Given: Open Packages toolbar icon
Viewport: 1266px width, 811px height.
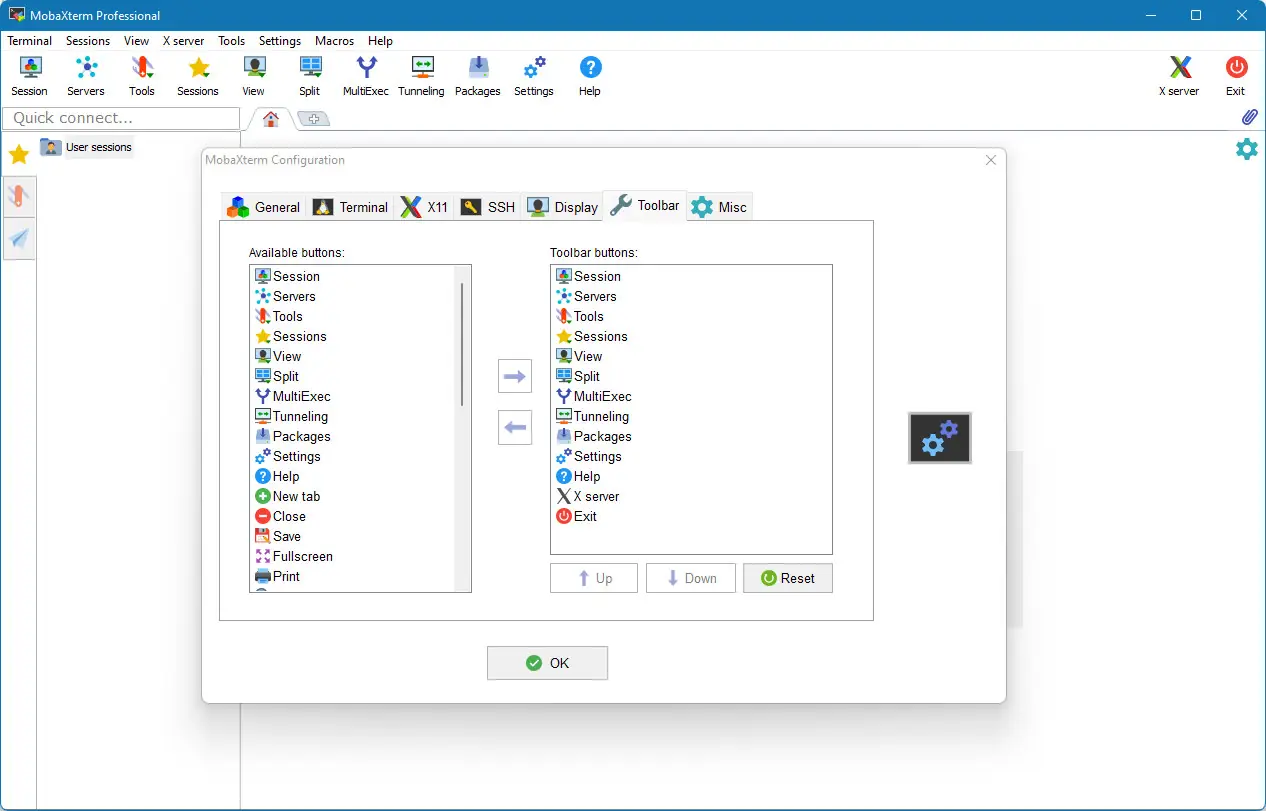Looking at the screenshot, I should tap(478, 76).
